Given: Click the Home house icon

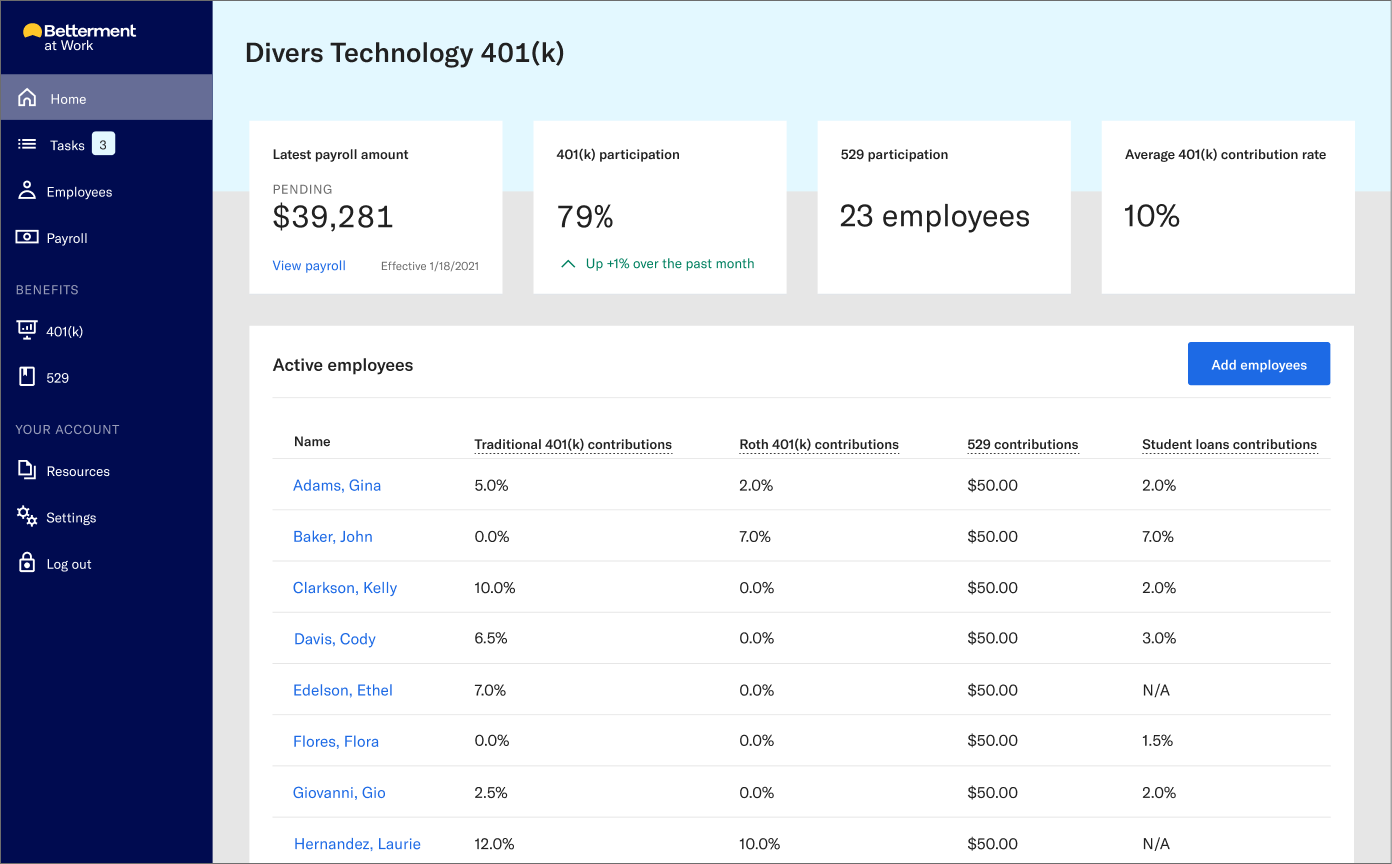Looking at the screenshot, I should (28, 98).
